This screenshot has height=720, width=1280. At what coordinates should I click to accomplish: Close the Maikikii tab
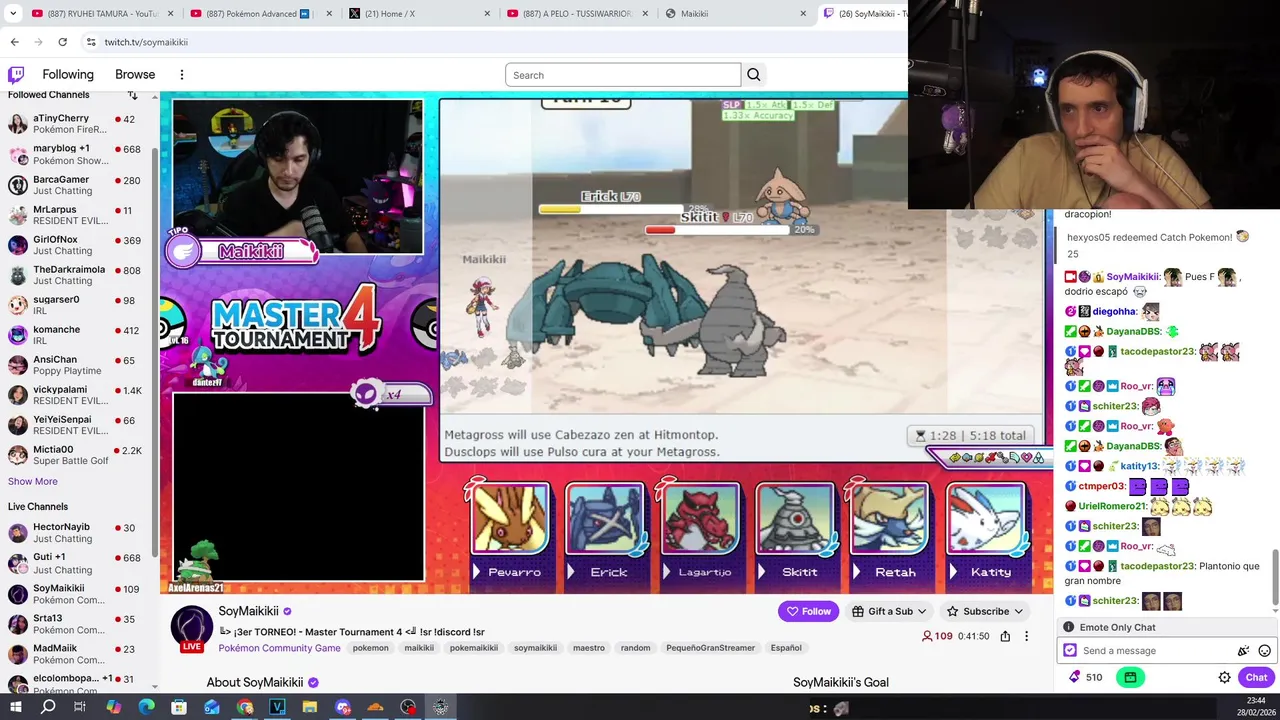point(802,14)
